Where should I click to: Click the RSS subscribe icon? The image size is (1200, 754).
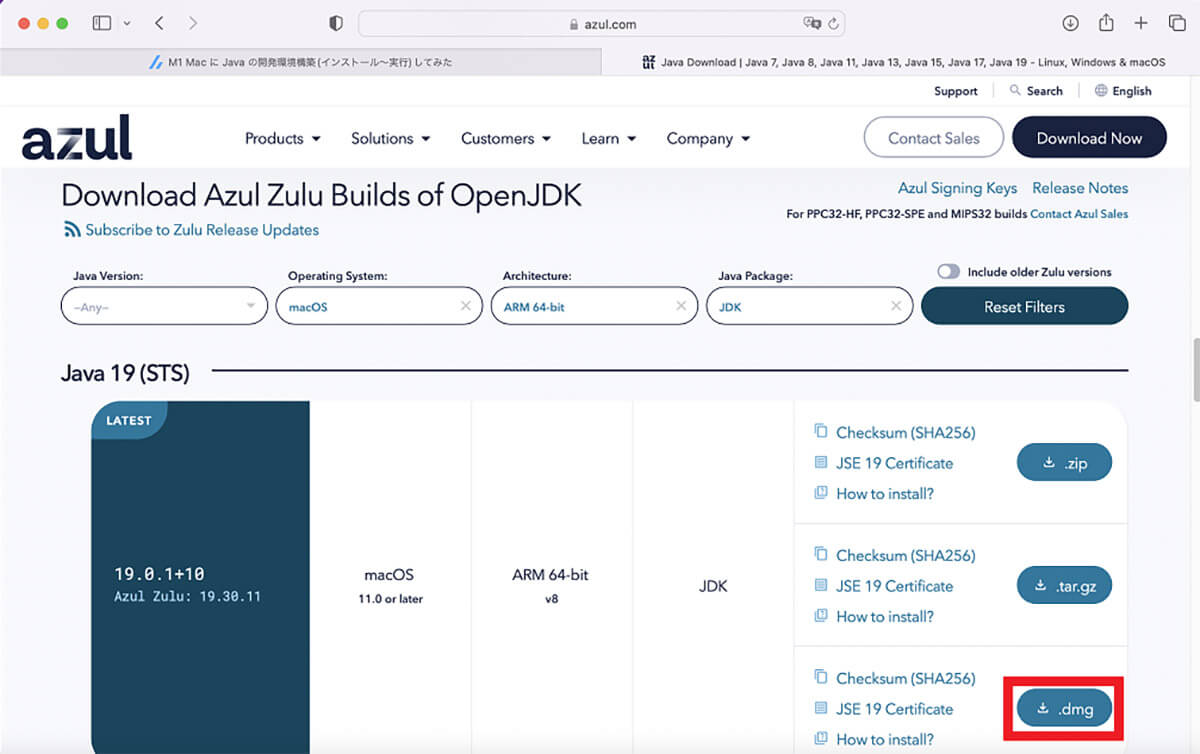pos(72,230)
